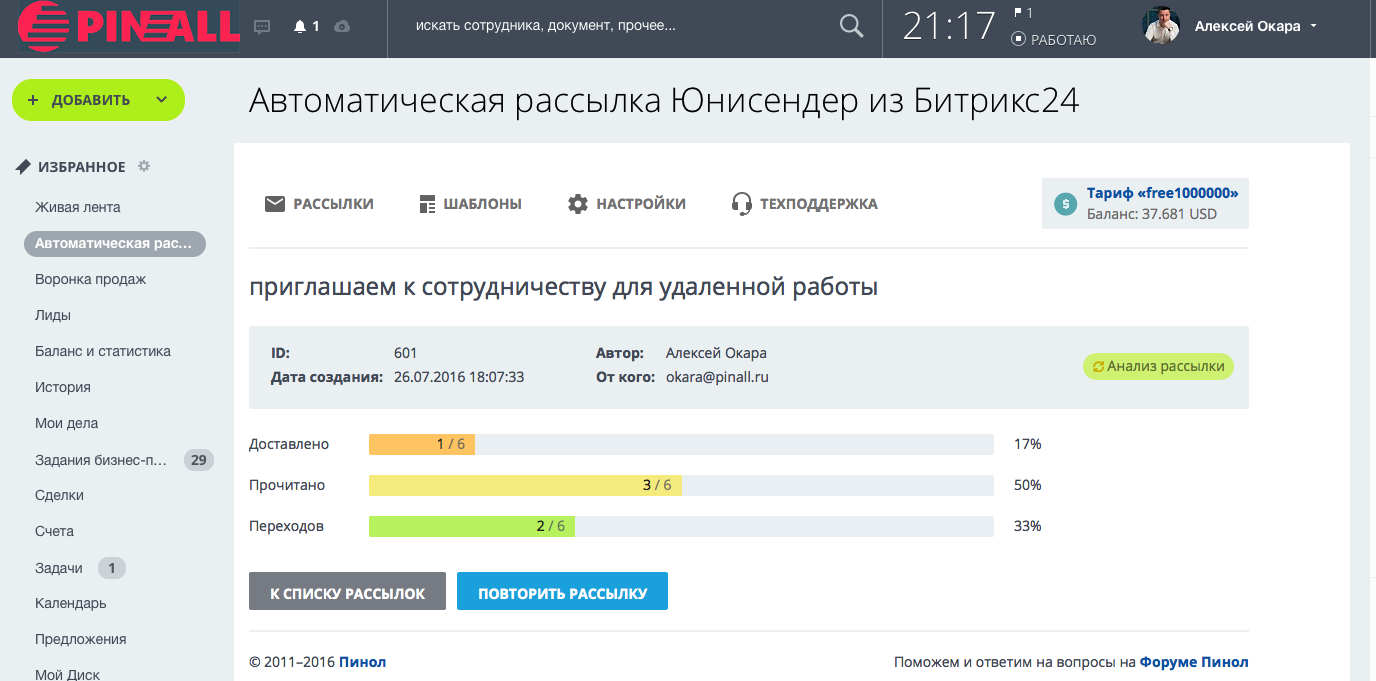
Task: Click the 17% delivered rate value
Action: click(x=1028, y=444)
